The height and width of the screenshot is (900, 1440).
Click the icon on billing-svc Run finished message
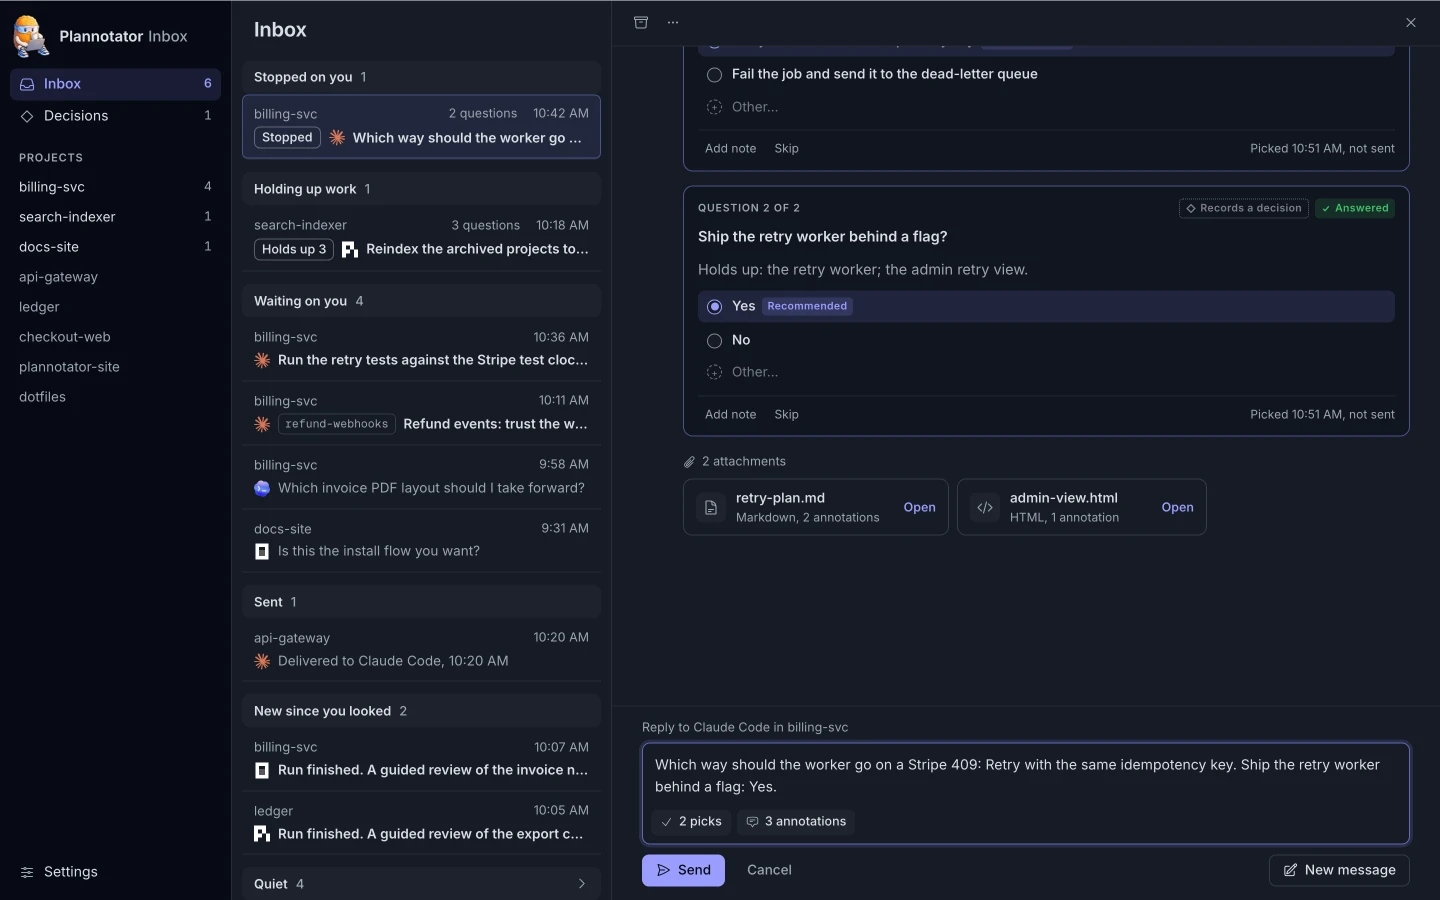(x=262, y=770)
